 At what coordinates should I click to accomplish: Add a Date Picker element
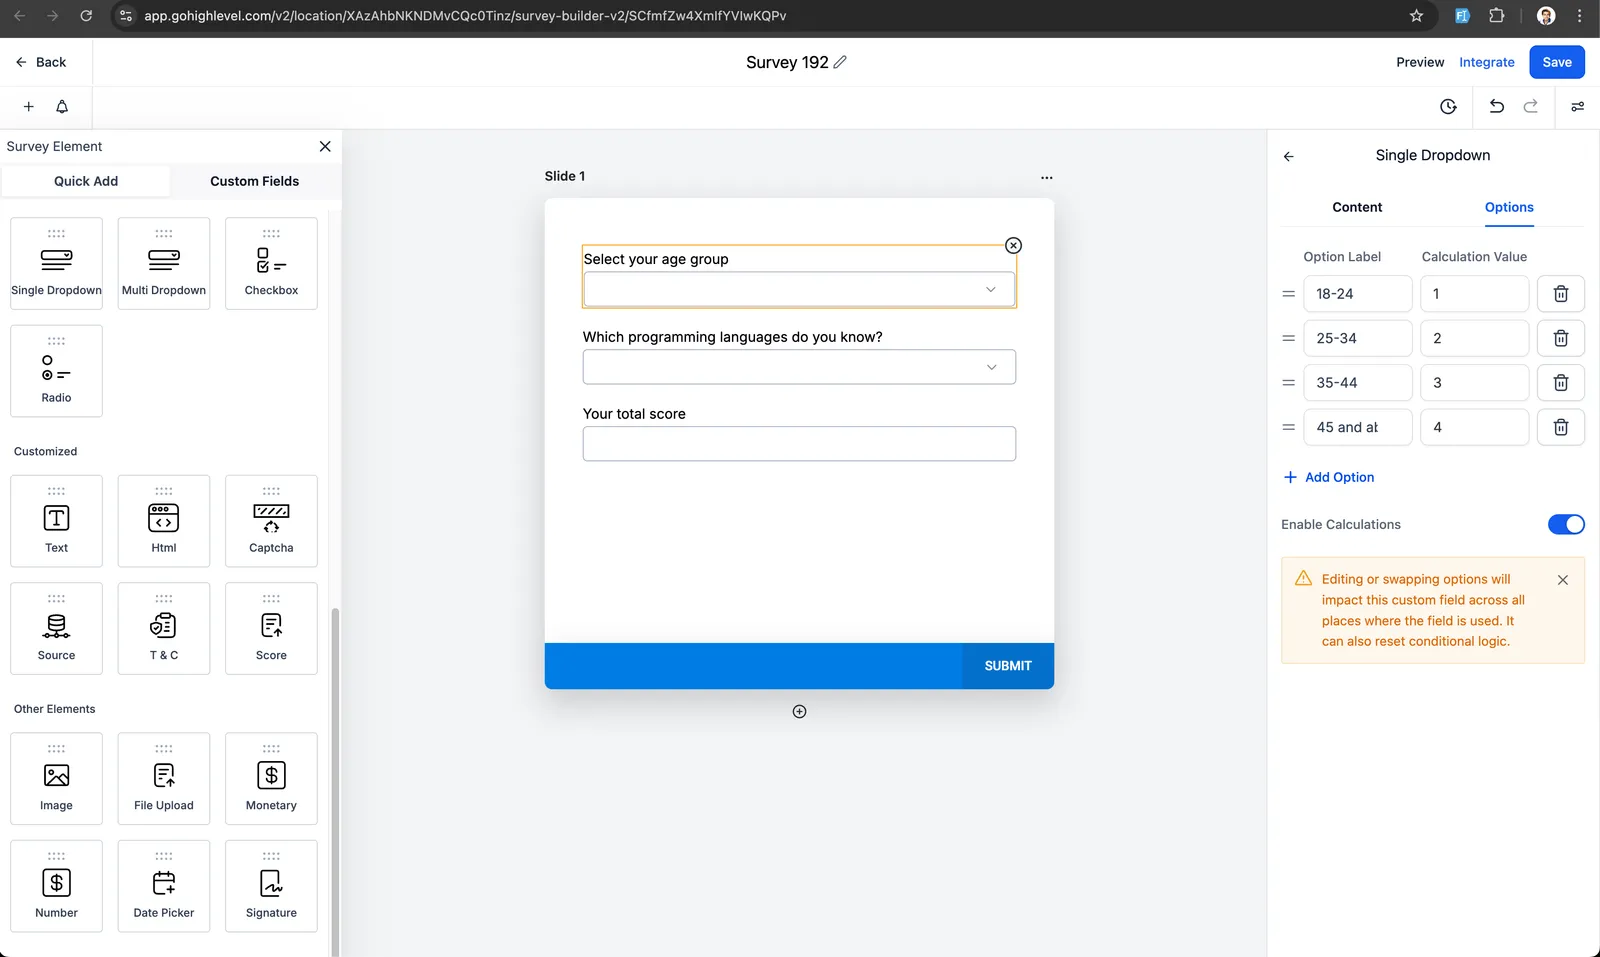point(164,886)
